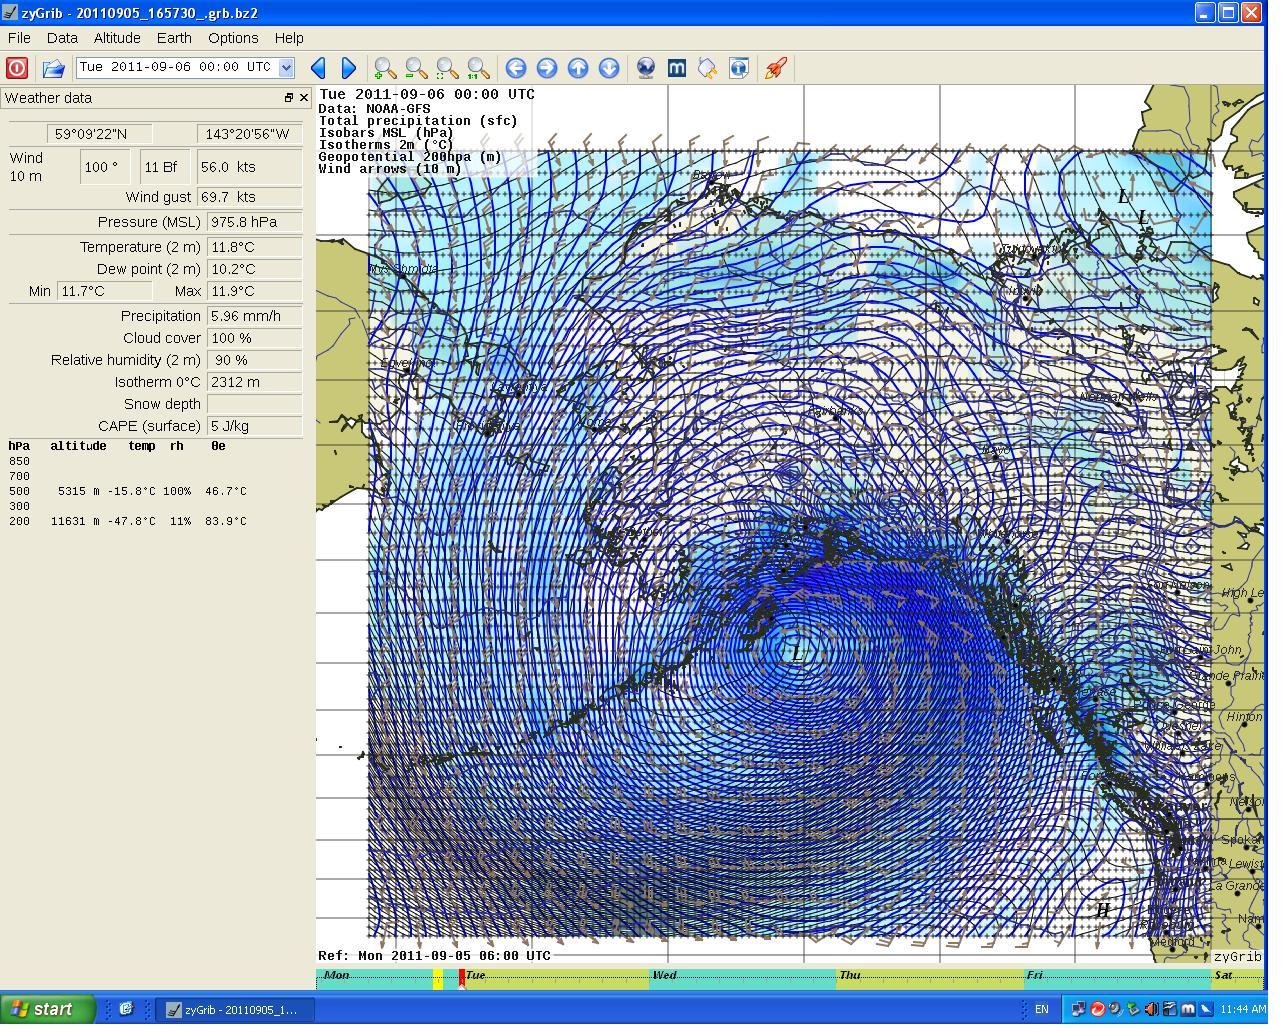Image resolution: width=1283 pixels, height=1033 pixels.
Task: Expand the forecast date dropdown
Action: 286,67
